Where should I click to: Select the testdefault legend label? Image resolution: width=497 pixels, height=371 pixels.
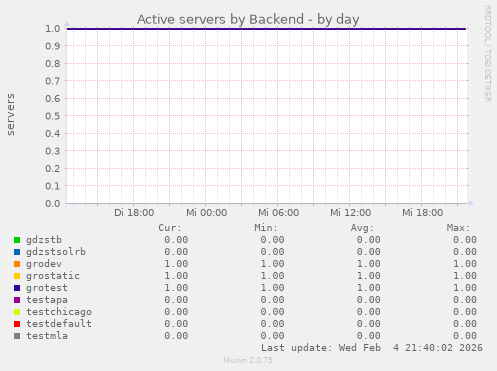[x=59, y=324]
